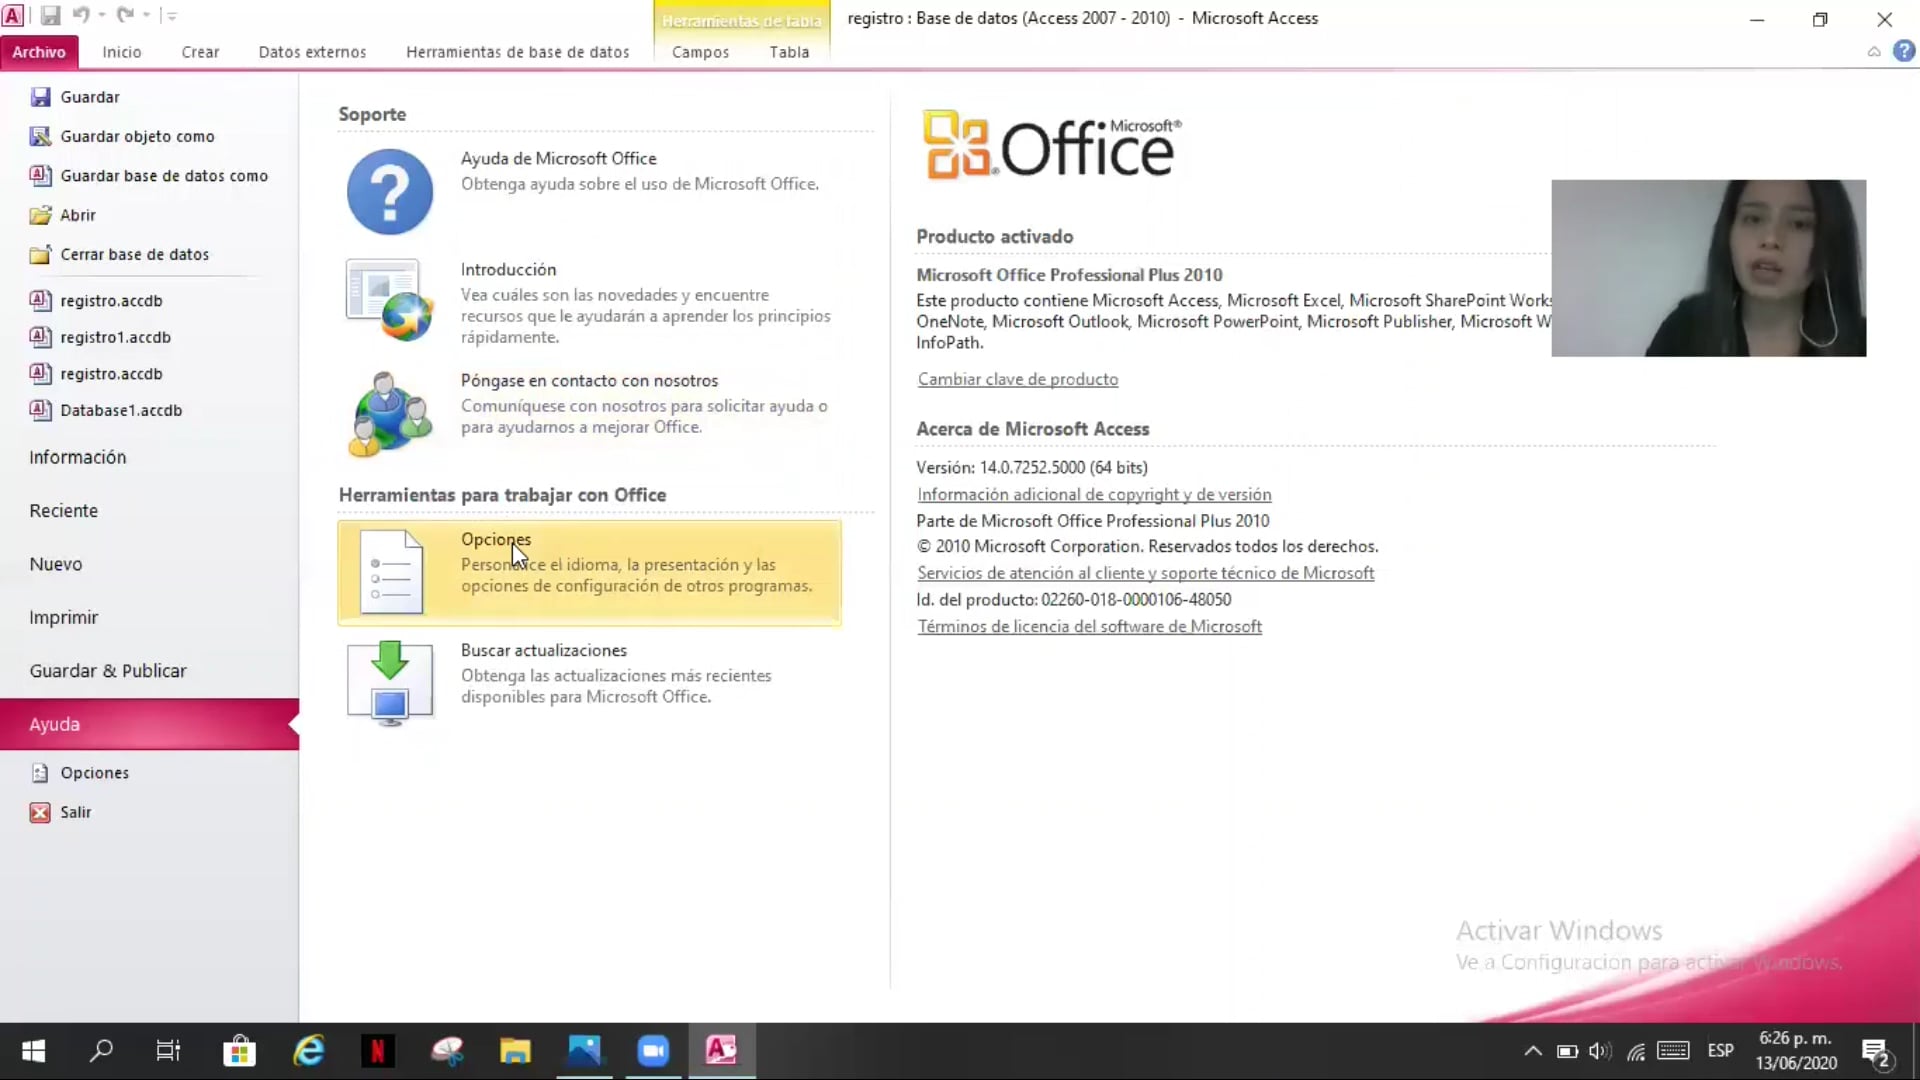Click the Save icon in quick access toolbar
This screenshot has height=1080, width=1920.
50,15
